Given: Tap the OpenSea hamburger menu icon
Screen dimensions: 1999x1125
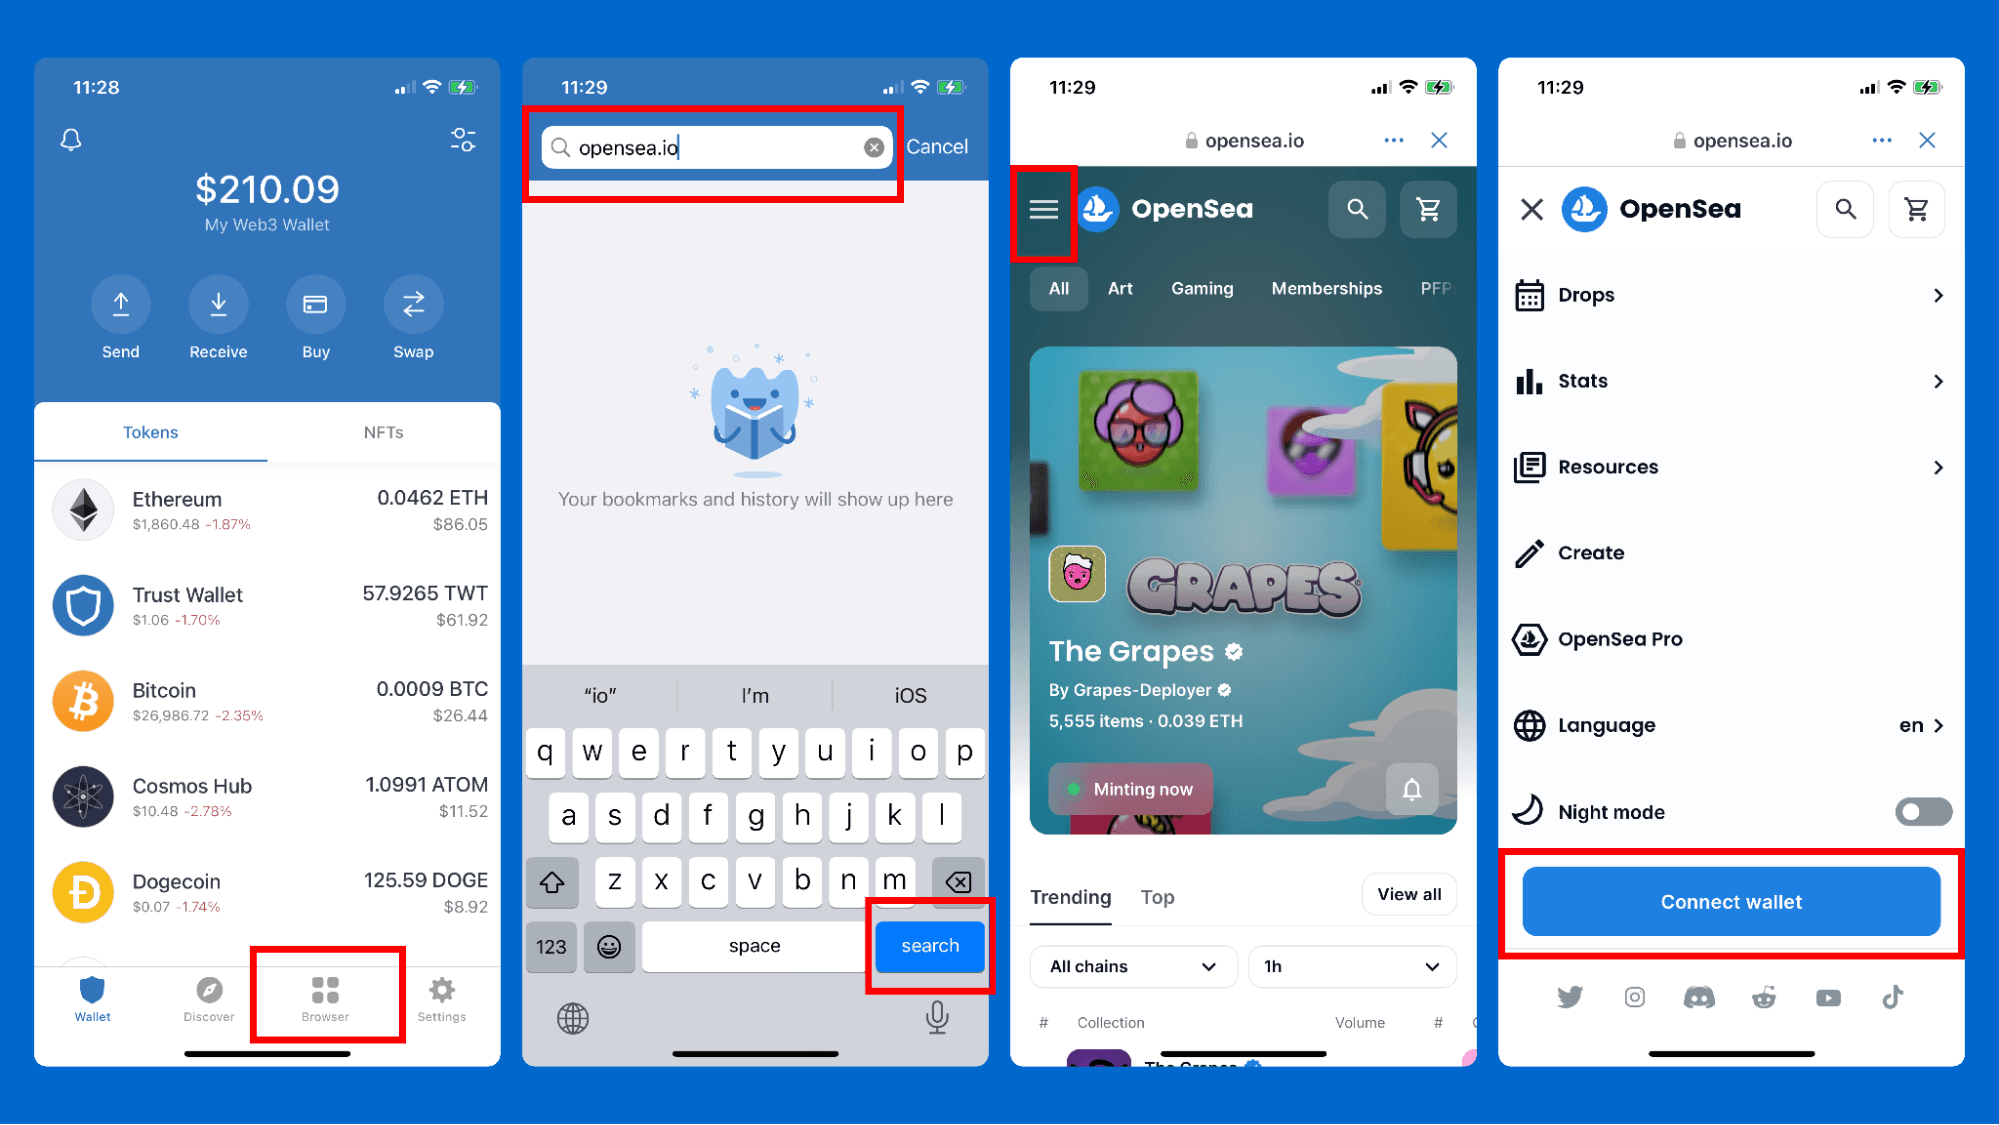Looking at the screenshot, I should [1045, 209].
